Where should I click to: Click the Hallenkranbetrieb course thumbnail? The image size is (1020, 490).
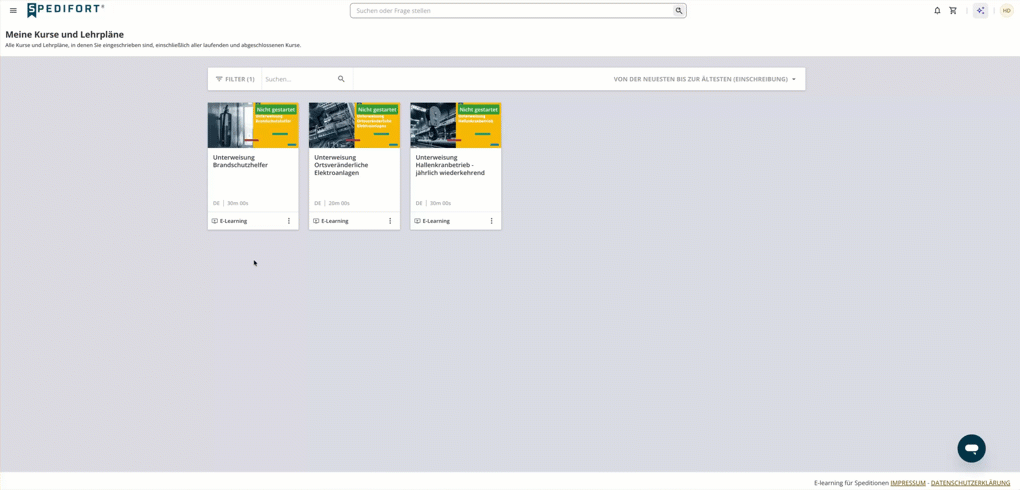456,125
